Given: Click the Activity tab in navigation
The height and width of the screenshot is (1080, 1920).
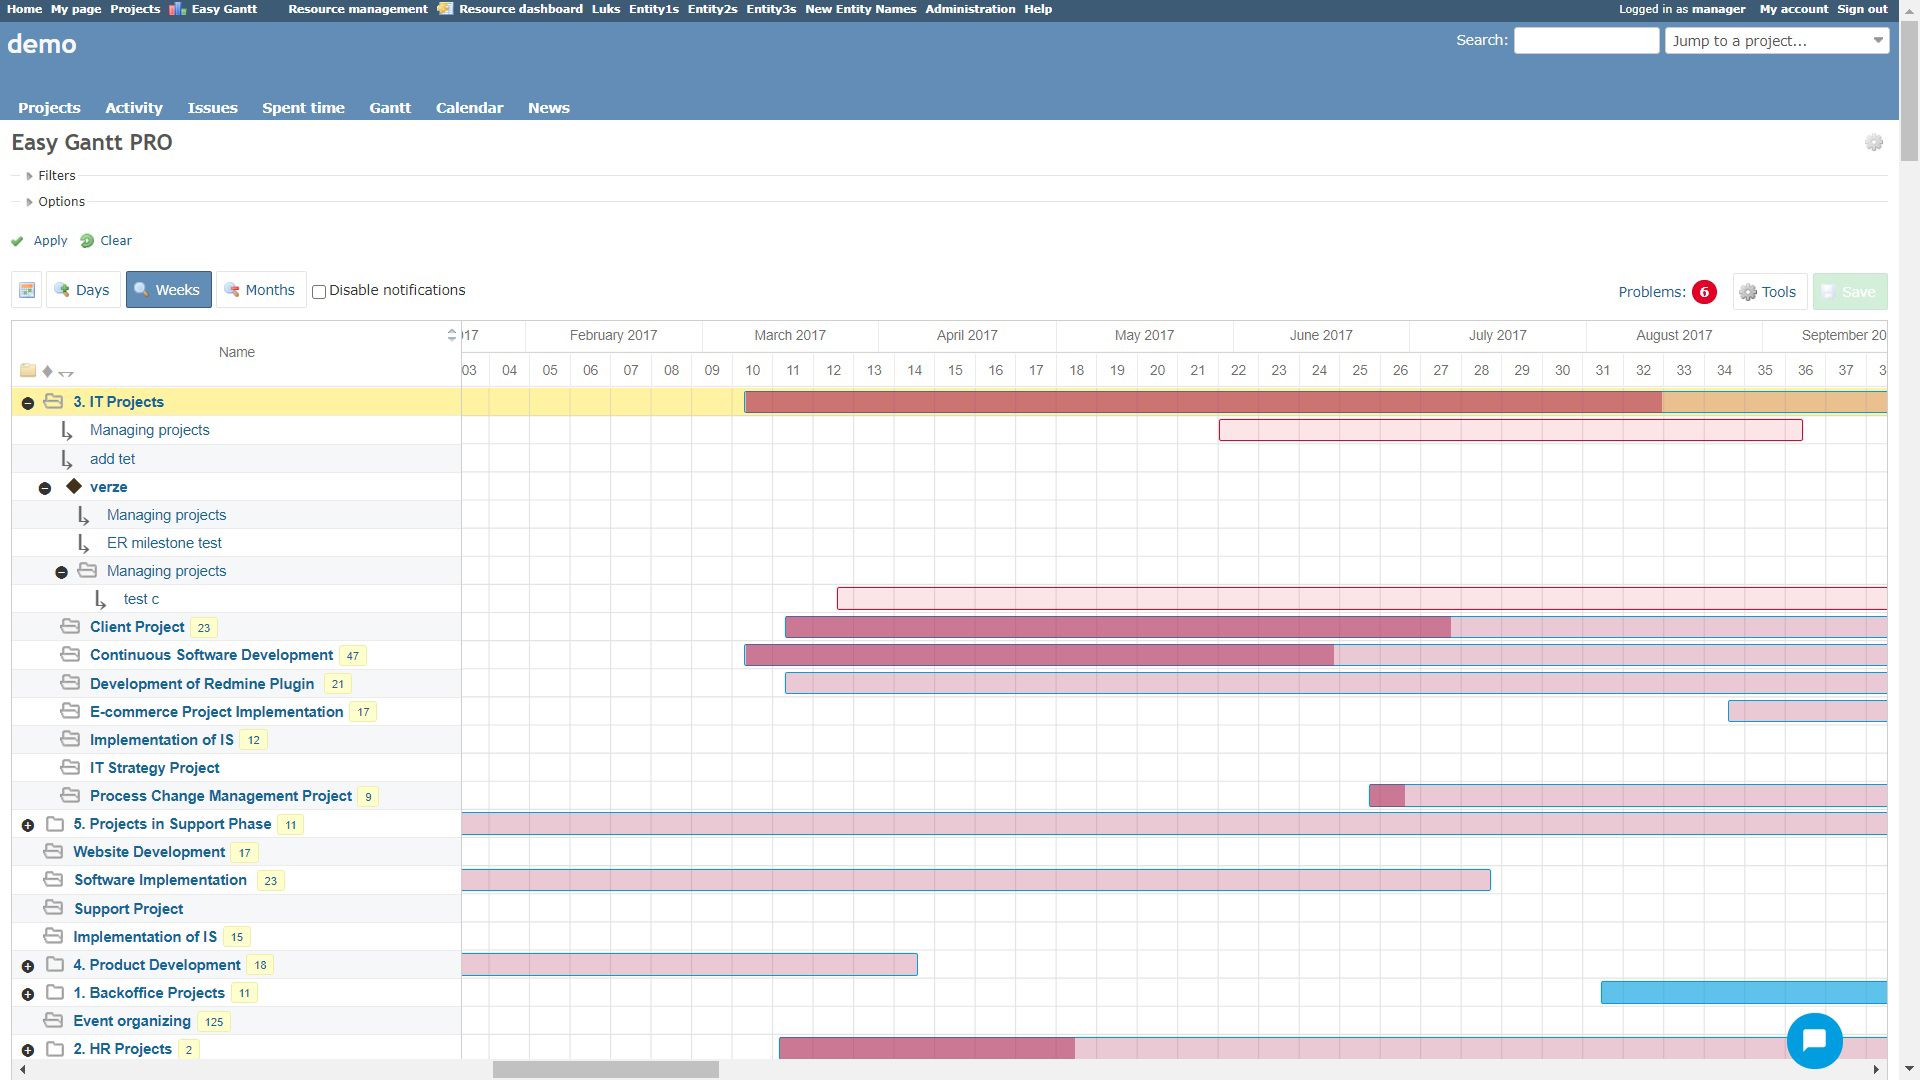Looking at the screenshot, I should 133,107.
